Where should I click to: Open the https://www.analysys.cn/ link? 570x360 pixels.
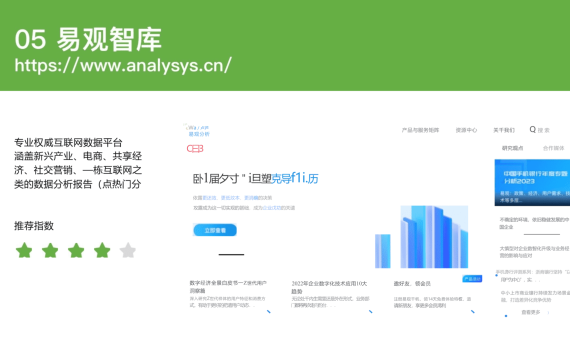123,66
